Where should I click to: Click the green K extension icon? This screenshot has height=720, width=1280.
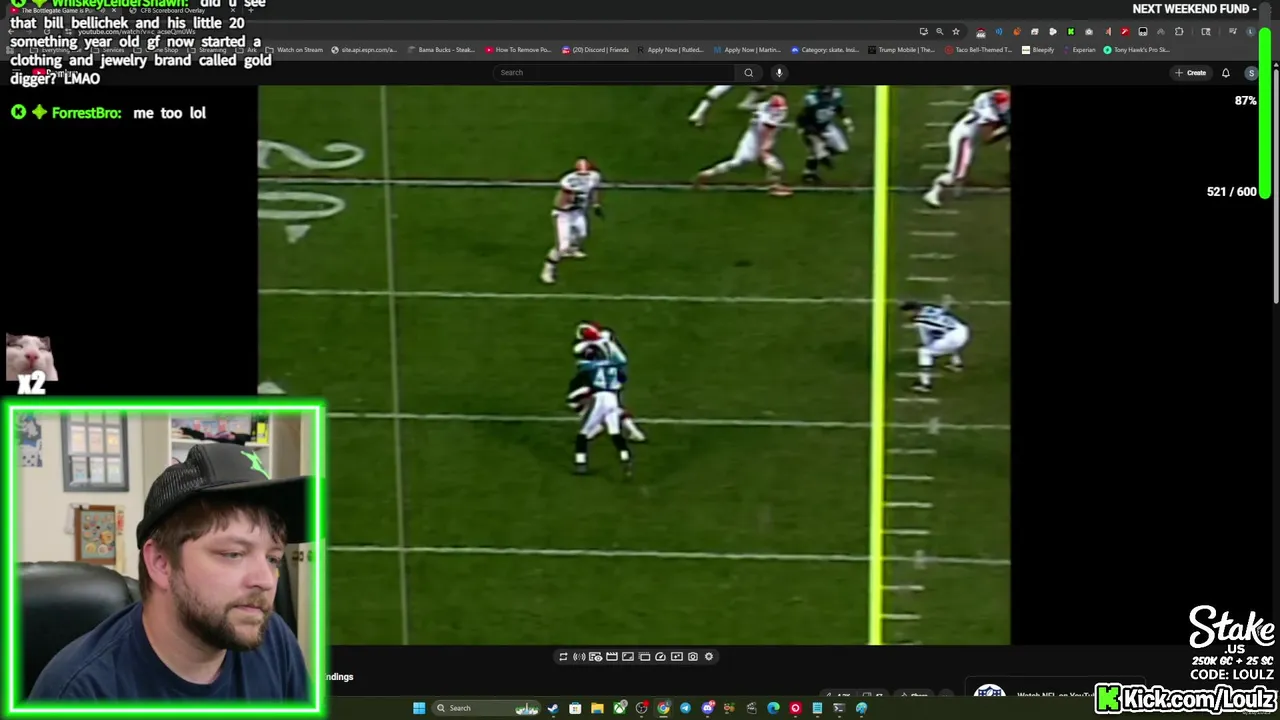click(x=1071, y=31)
